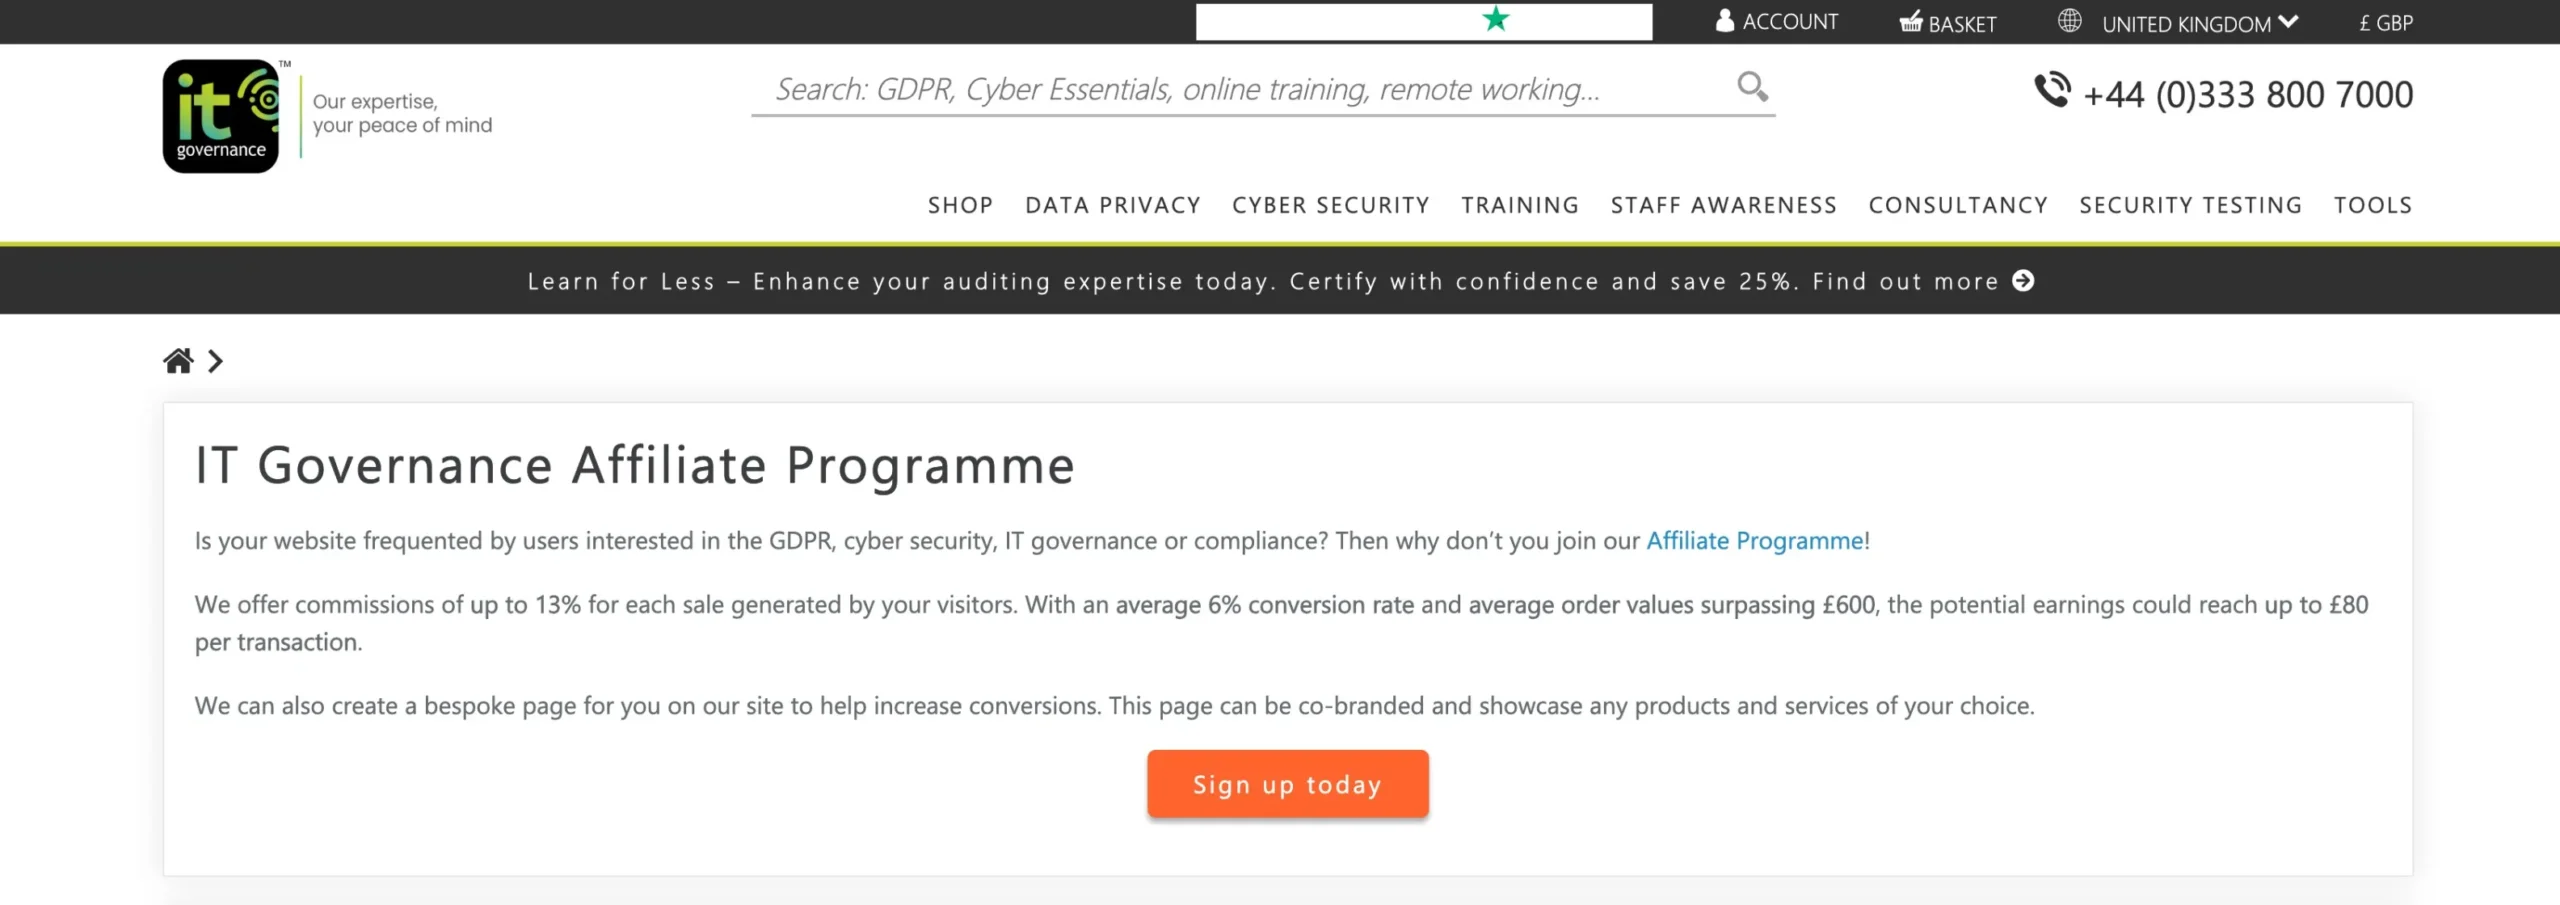Viewport: 2560px width, 905px height.
Task: Focus the site search input field
Action: [x=1240, y=90]
